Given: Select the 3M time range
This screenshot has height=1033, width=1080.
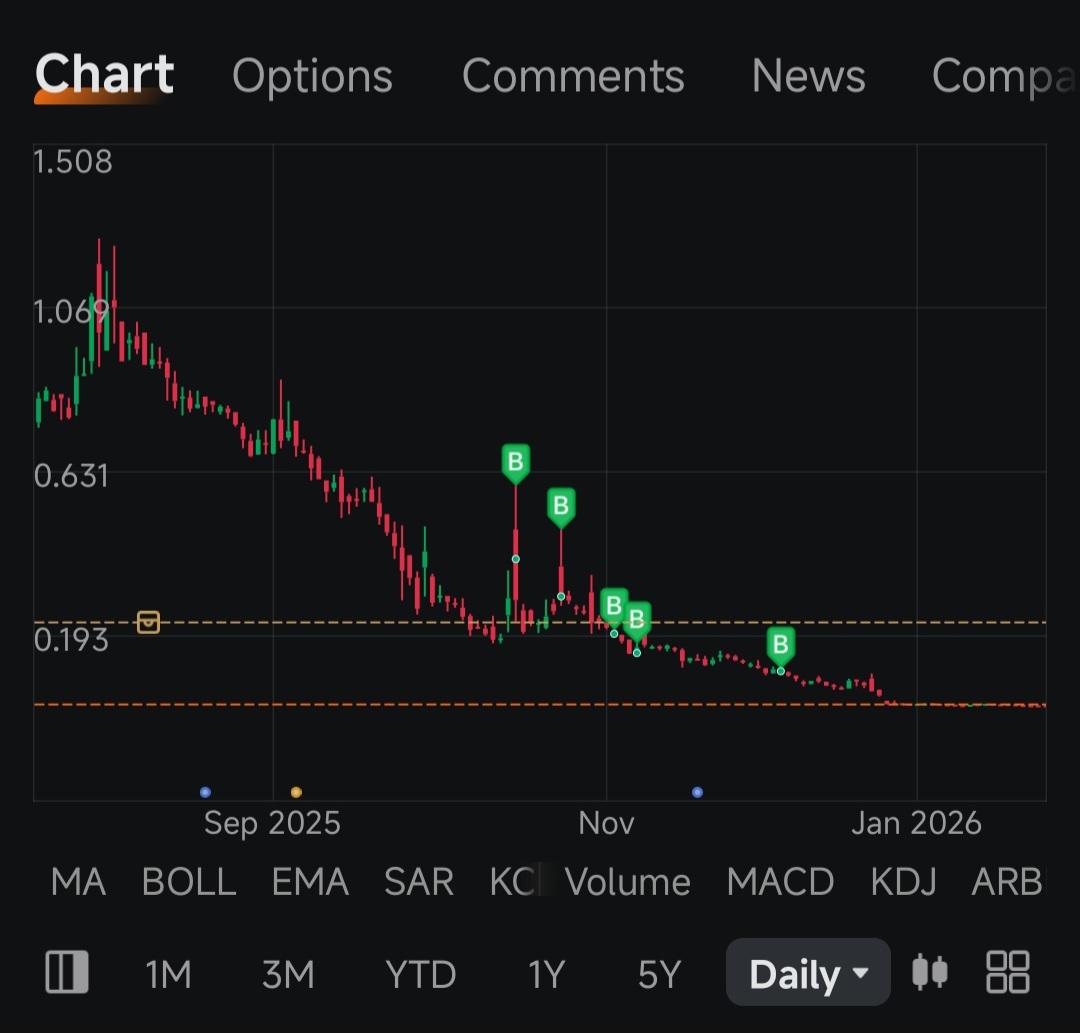Looking at the screenshot, I should pos(288,974).
